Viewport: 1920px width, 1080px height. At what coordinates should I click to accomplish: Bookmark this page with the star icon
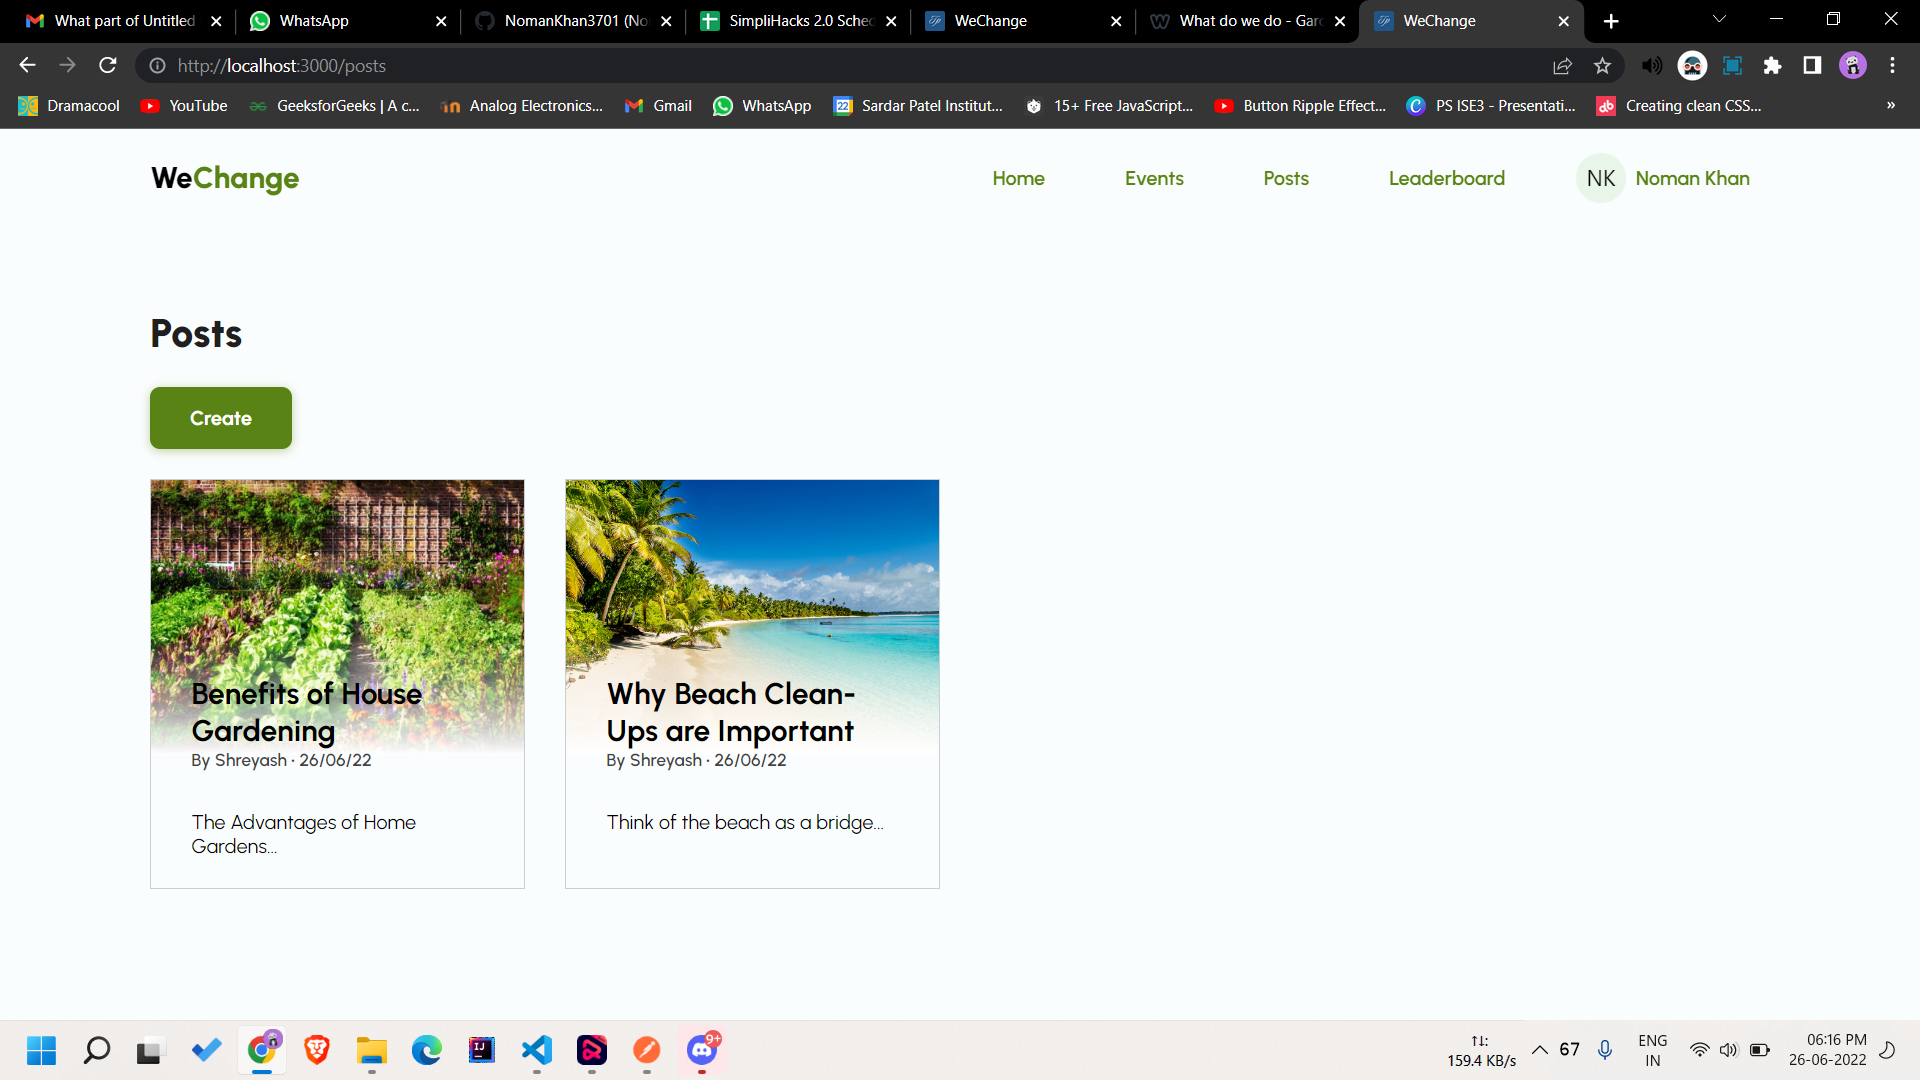point(1602,66)
